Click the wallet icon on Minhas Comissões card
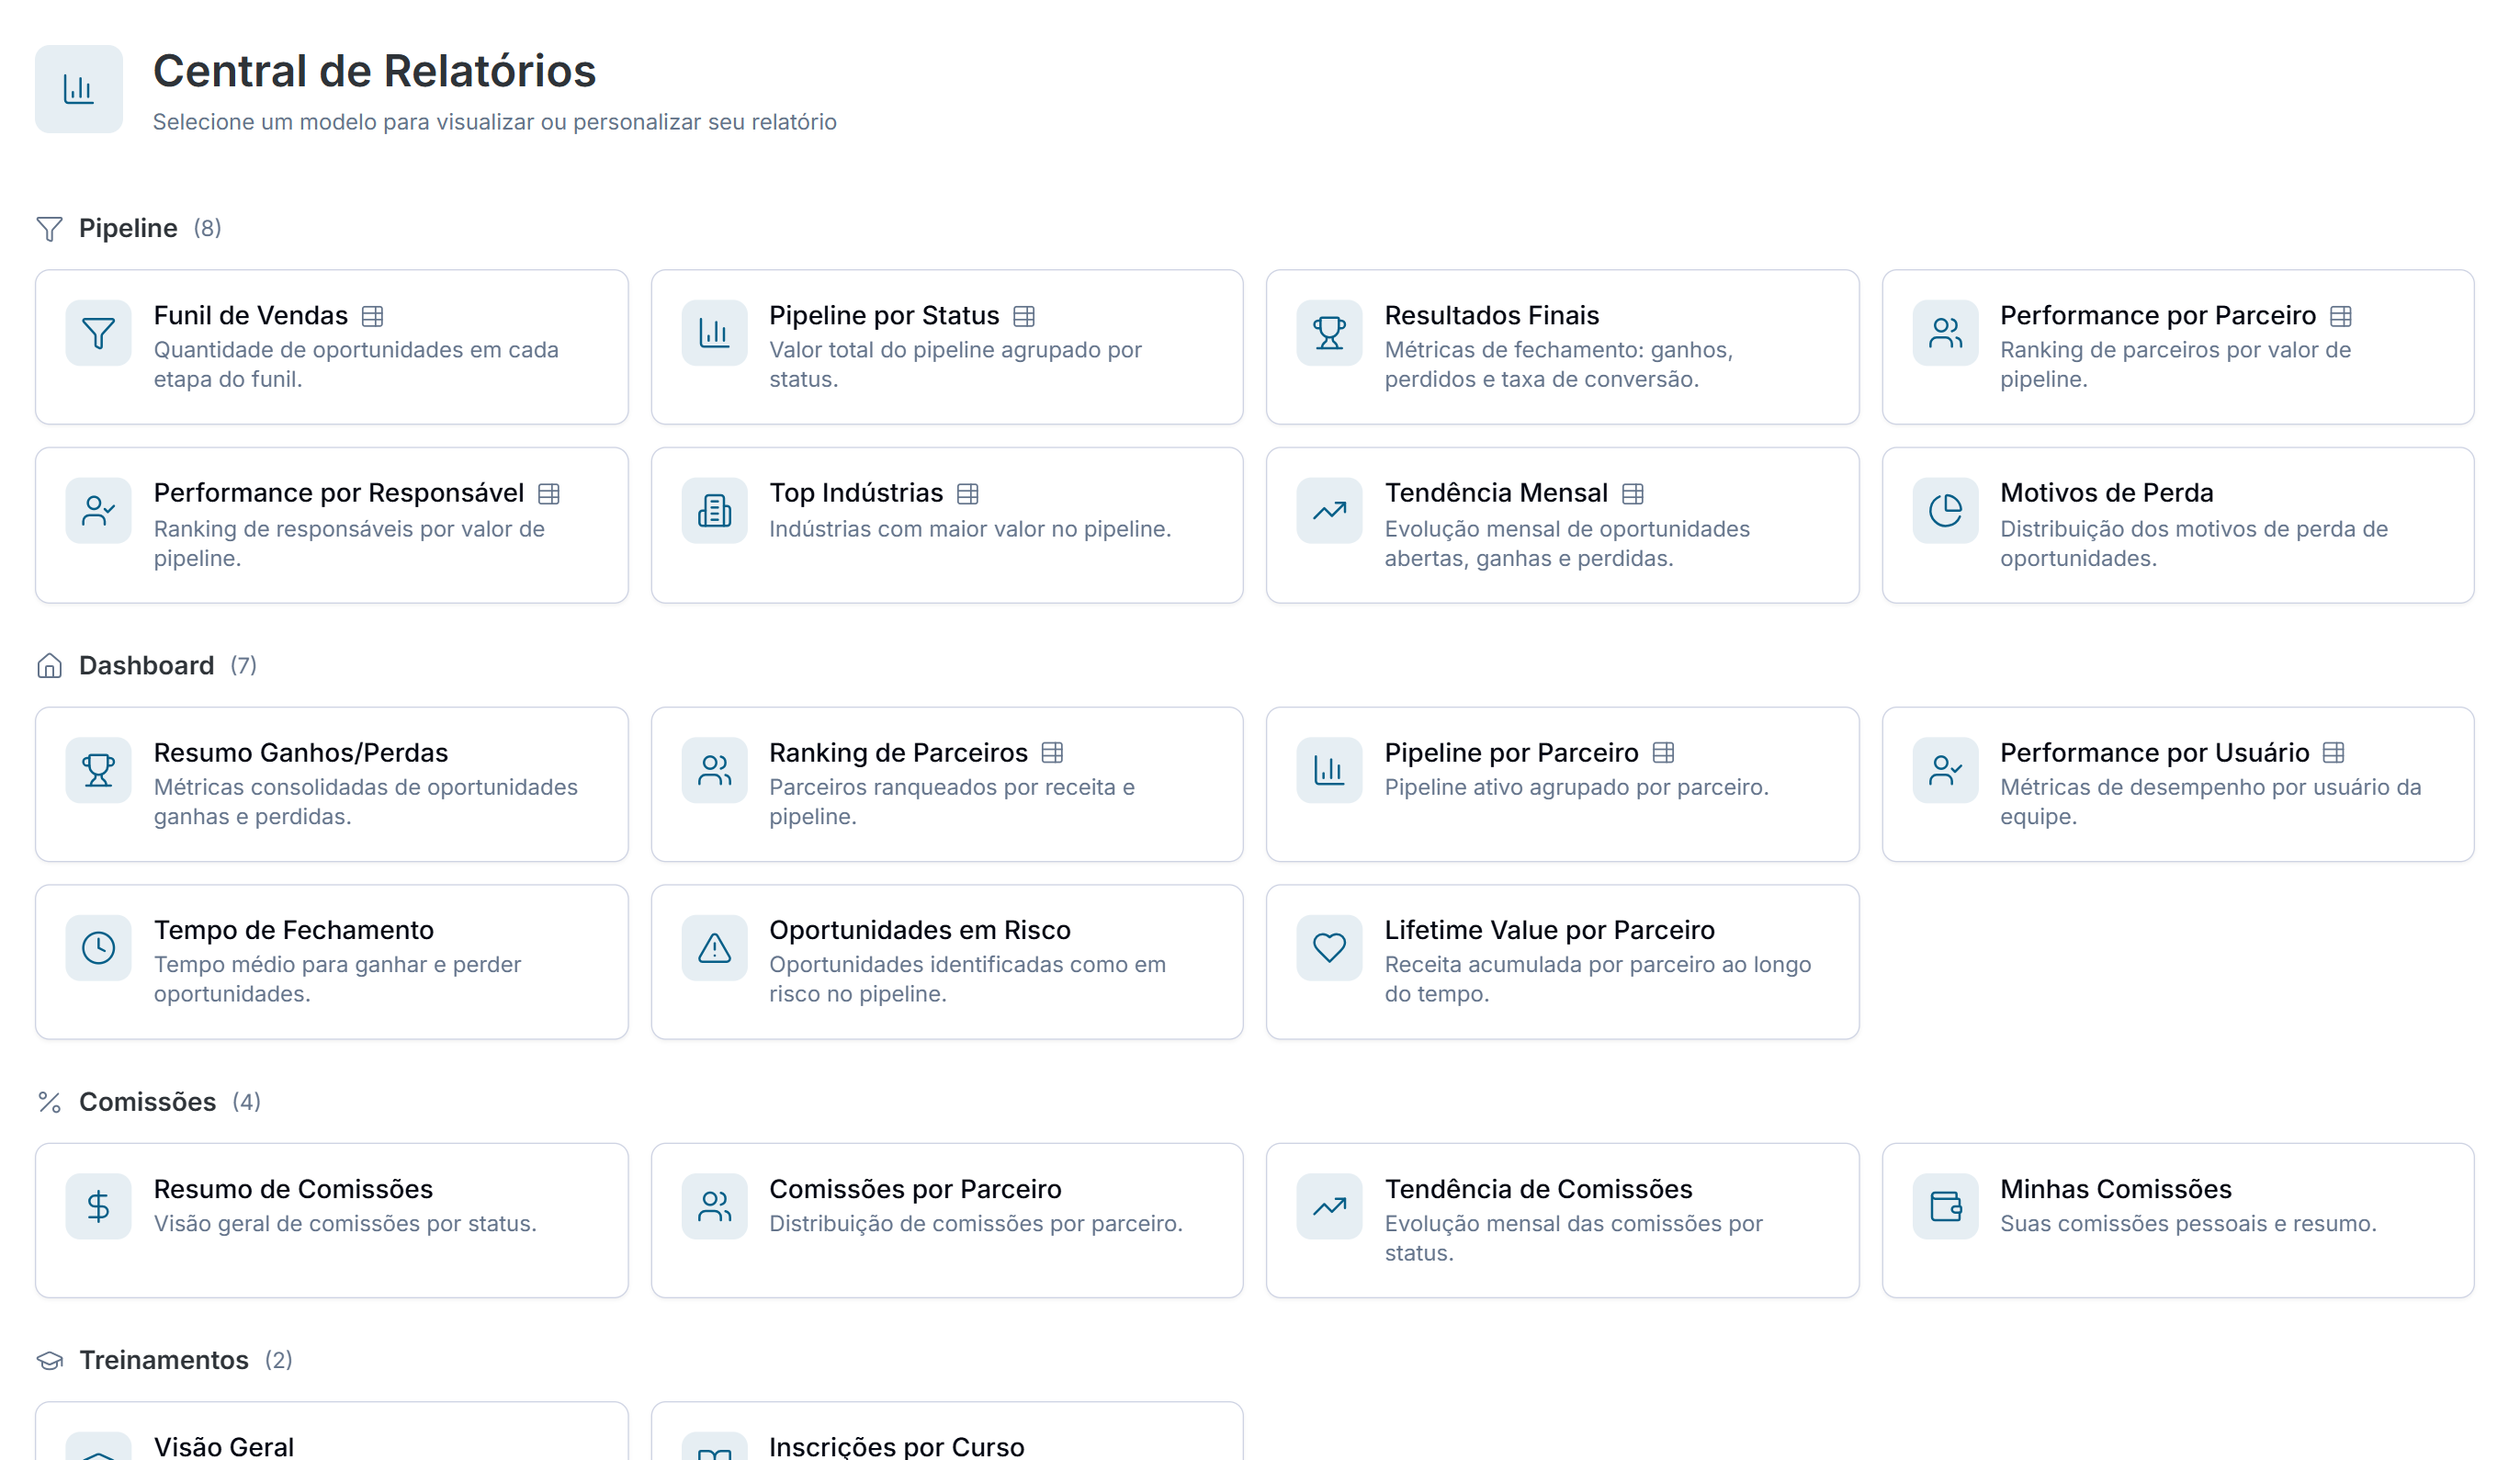The width and height of the screenshot is (2520, 1460). pos(1945,1207)
